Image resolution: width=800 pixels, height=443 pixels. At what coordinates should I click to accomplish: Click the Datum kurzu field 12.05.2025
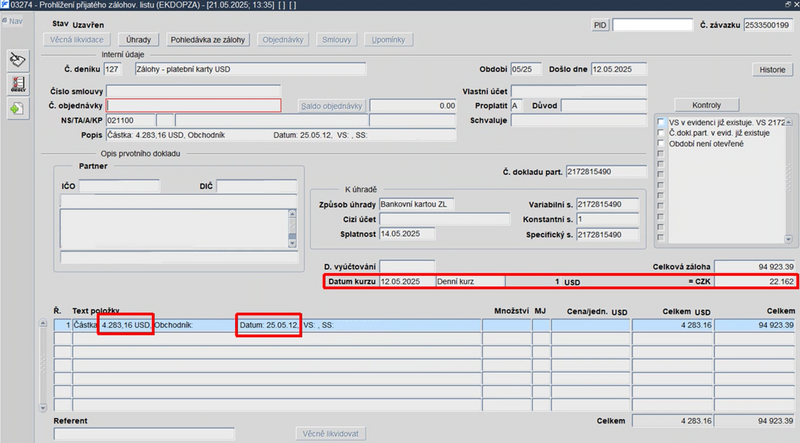point(407,281)
